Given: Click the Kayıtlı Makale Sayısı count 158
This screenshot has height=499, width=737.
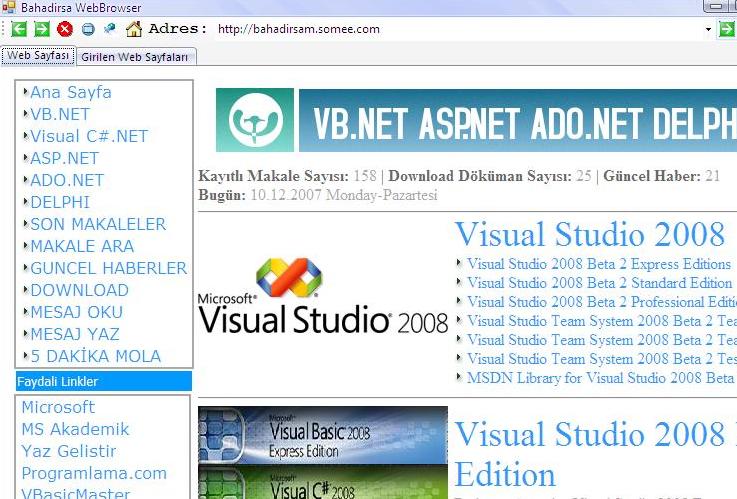Looking at the screenshot, I should coord(365,176).
